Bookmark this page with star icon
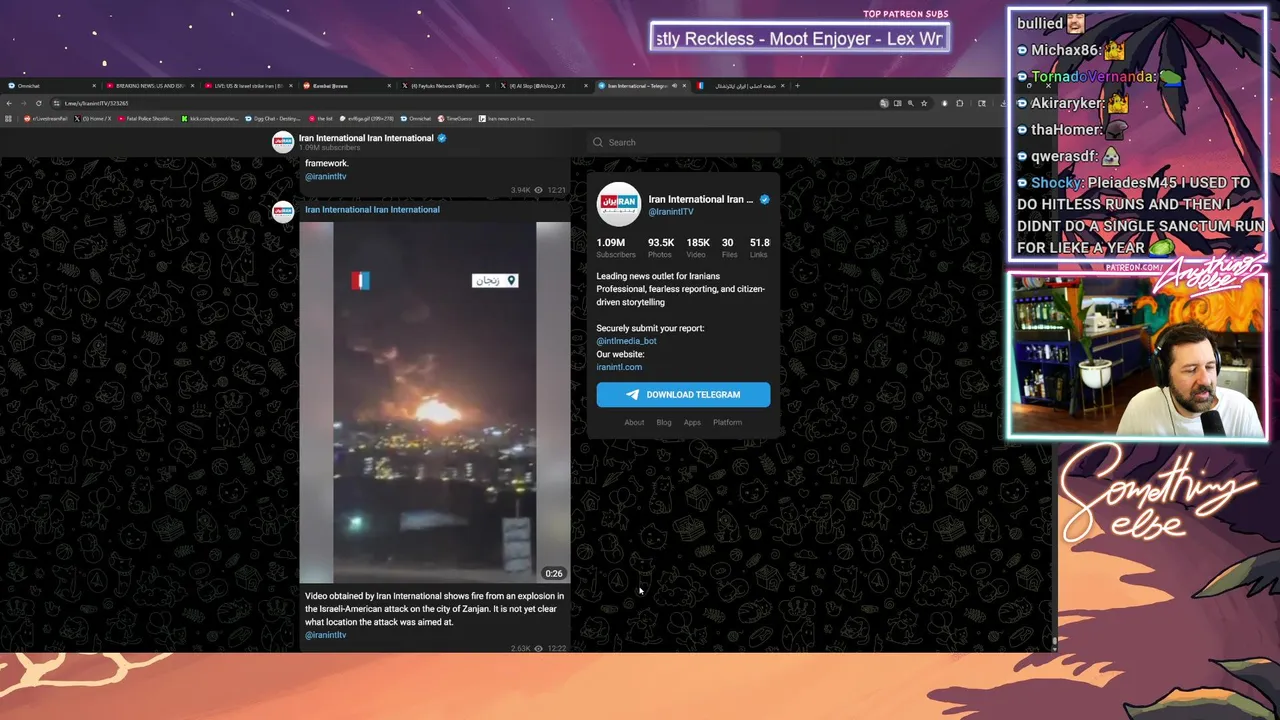The height and width of the screenshot is (720, 1280). [x=924, y=103]
